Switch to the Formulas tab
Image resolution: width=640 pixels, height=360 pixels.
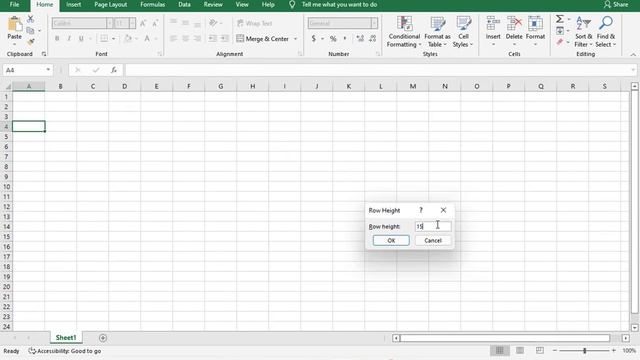pyautogui.click(x=153, y=4)
